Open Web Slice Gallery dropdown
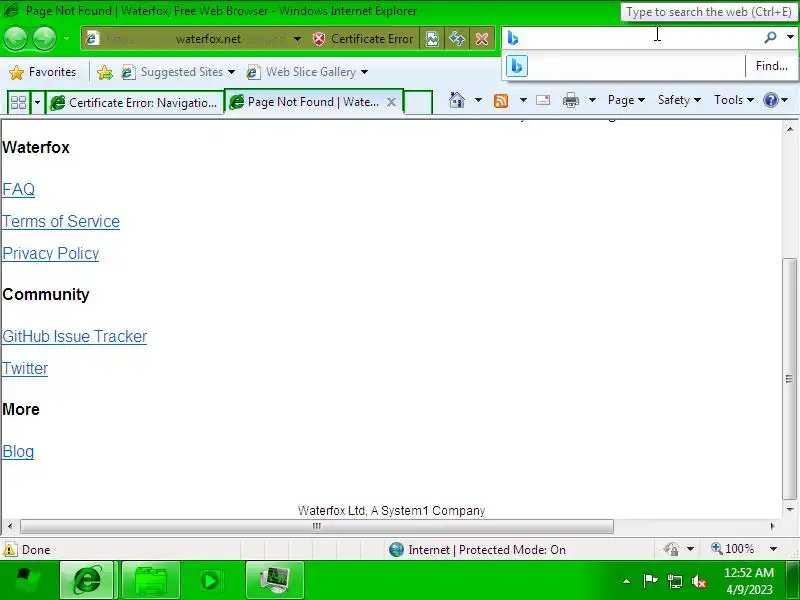 pyautogui.click(x=307, y=72)
